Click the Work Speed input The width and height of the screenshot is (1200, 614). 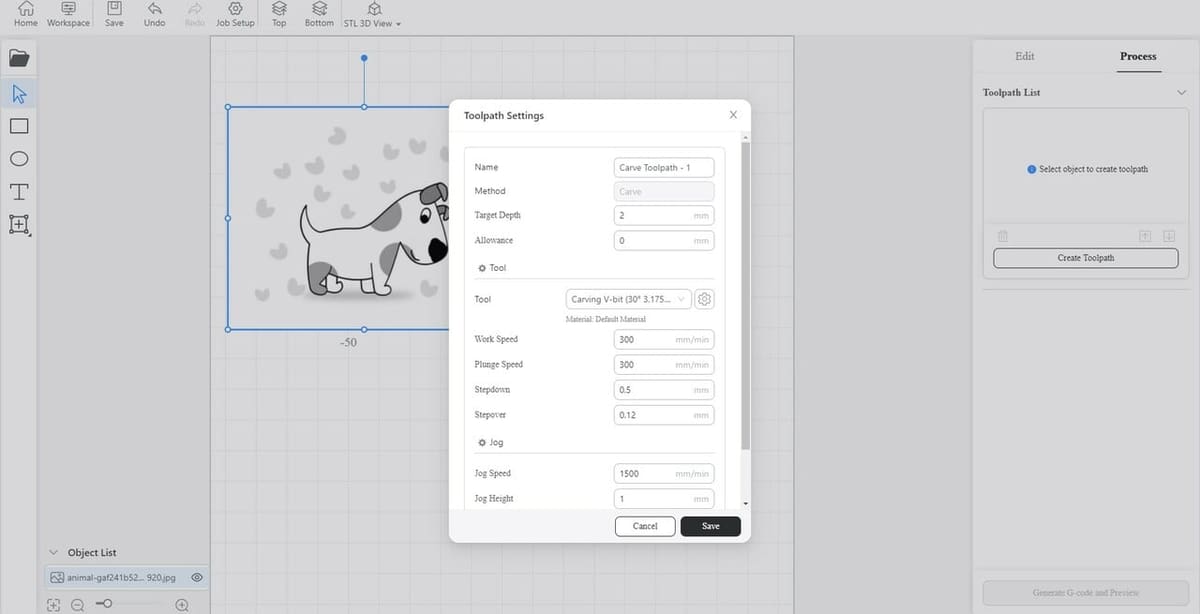pos(664,340)
